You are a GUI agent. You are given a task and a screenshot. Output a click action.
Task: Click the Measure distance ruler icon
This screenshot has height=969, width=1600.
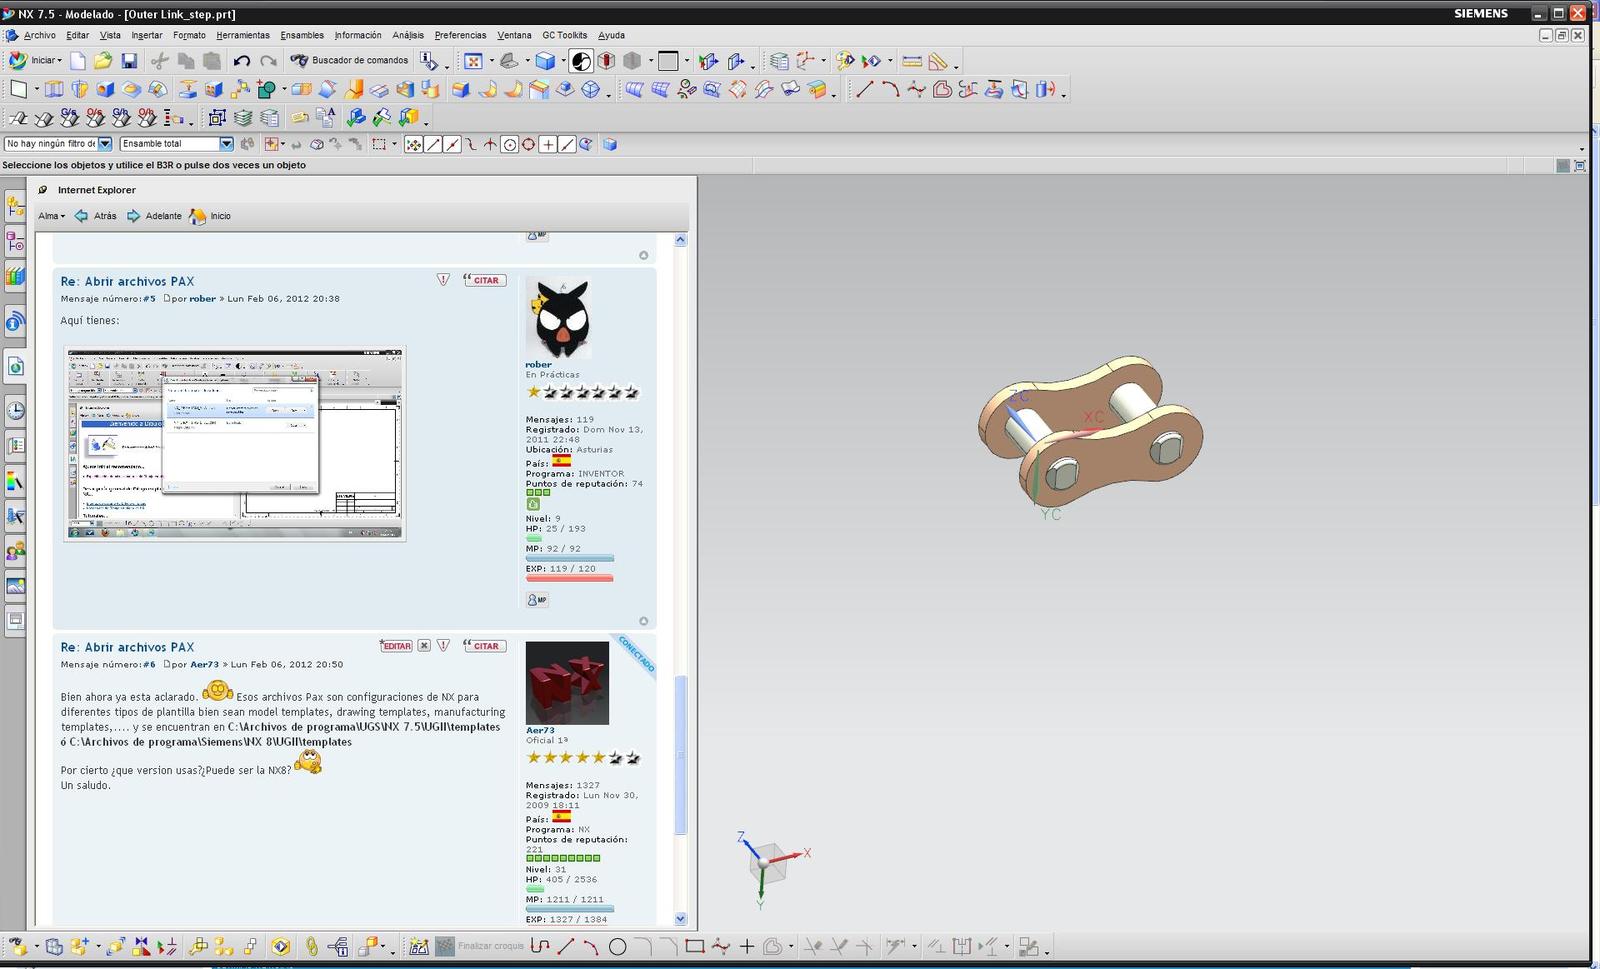tap(912, 61)
